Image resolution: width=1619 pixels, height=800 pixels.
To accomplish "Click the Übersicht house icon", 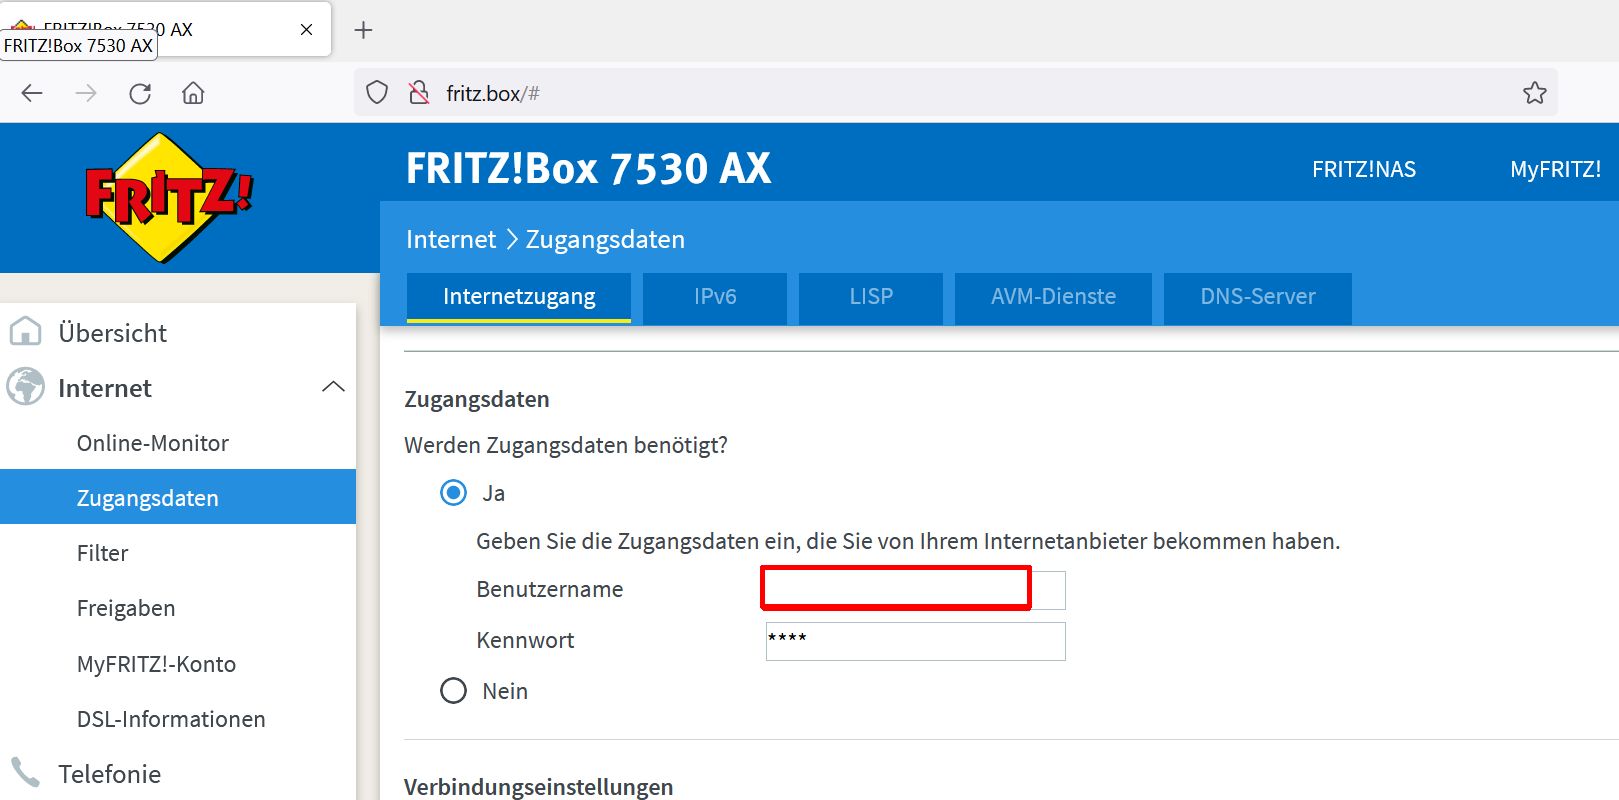I will 25,331.
